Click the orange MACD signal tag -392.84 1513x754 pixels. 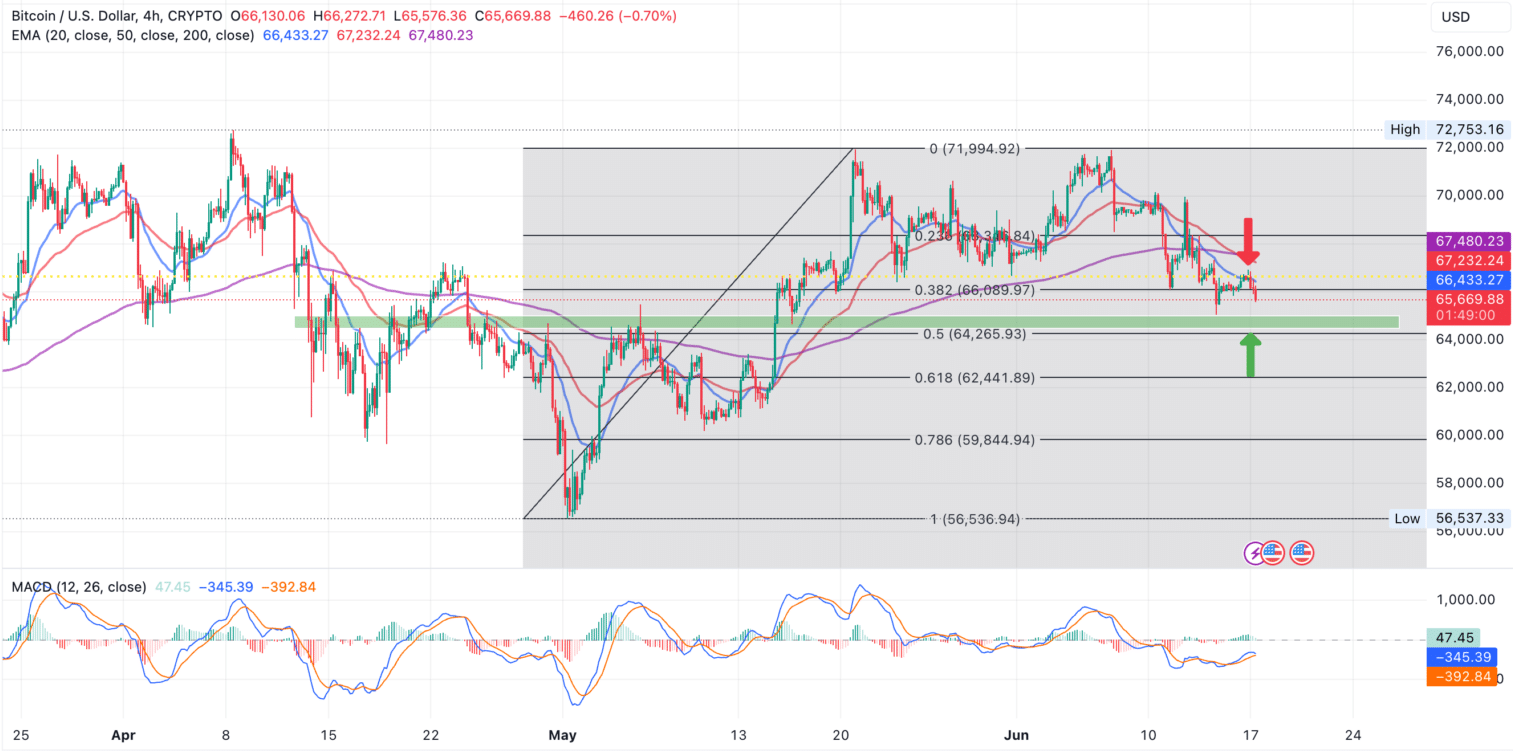coord(1462,677)
